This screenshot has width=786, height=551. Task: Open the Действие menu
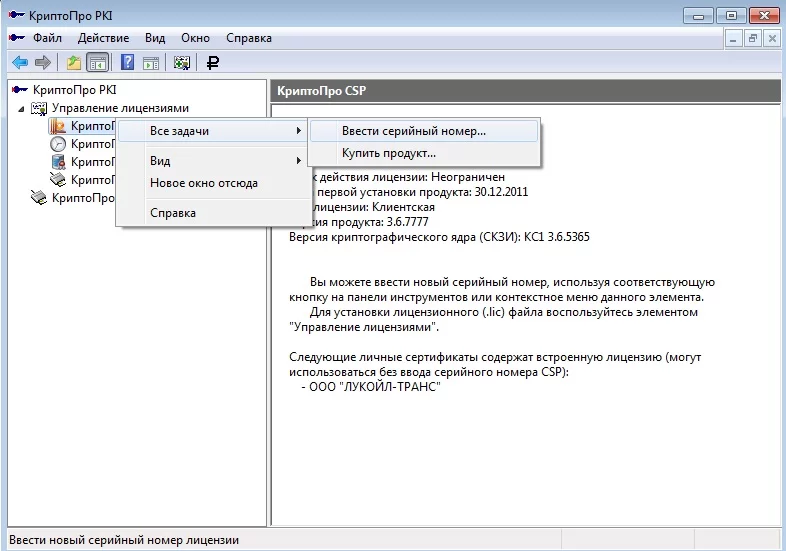click(103, 38)
